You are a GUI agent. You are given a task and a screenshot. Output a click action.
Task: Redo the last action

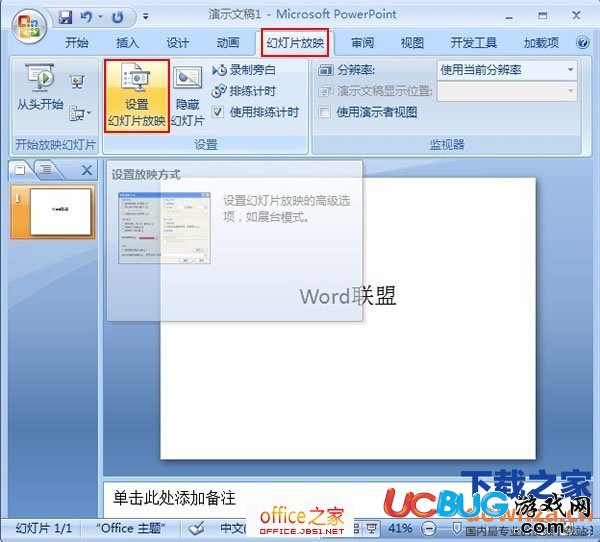click(x=118, y=17)
